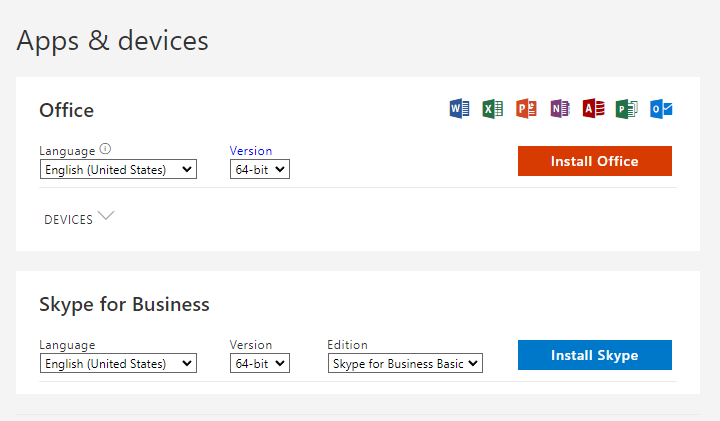This screenshot has width=720, height=421.
Task: Open the Office Version 64-bit dropdown
Action: pyautogui.click(x=260, y=169)
